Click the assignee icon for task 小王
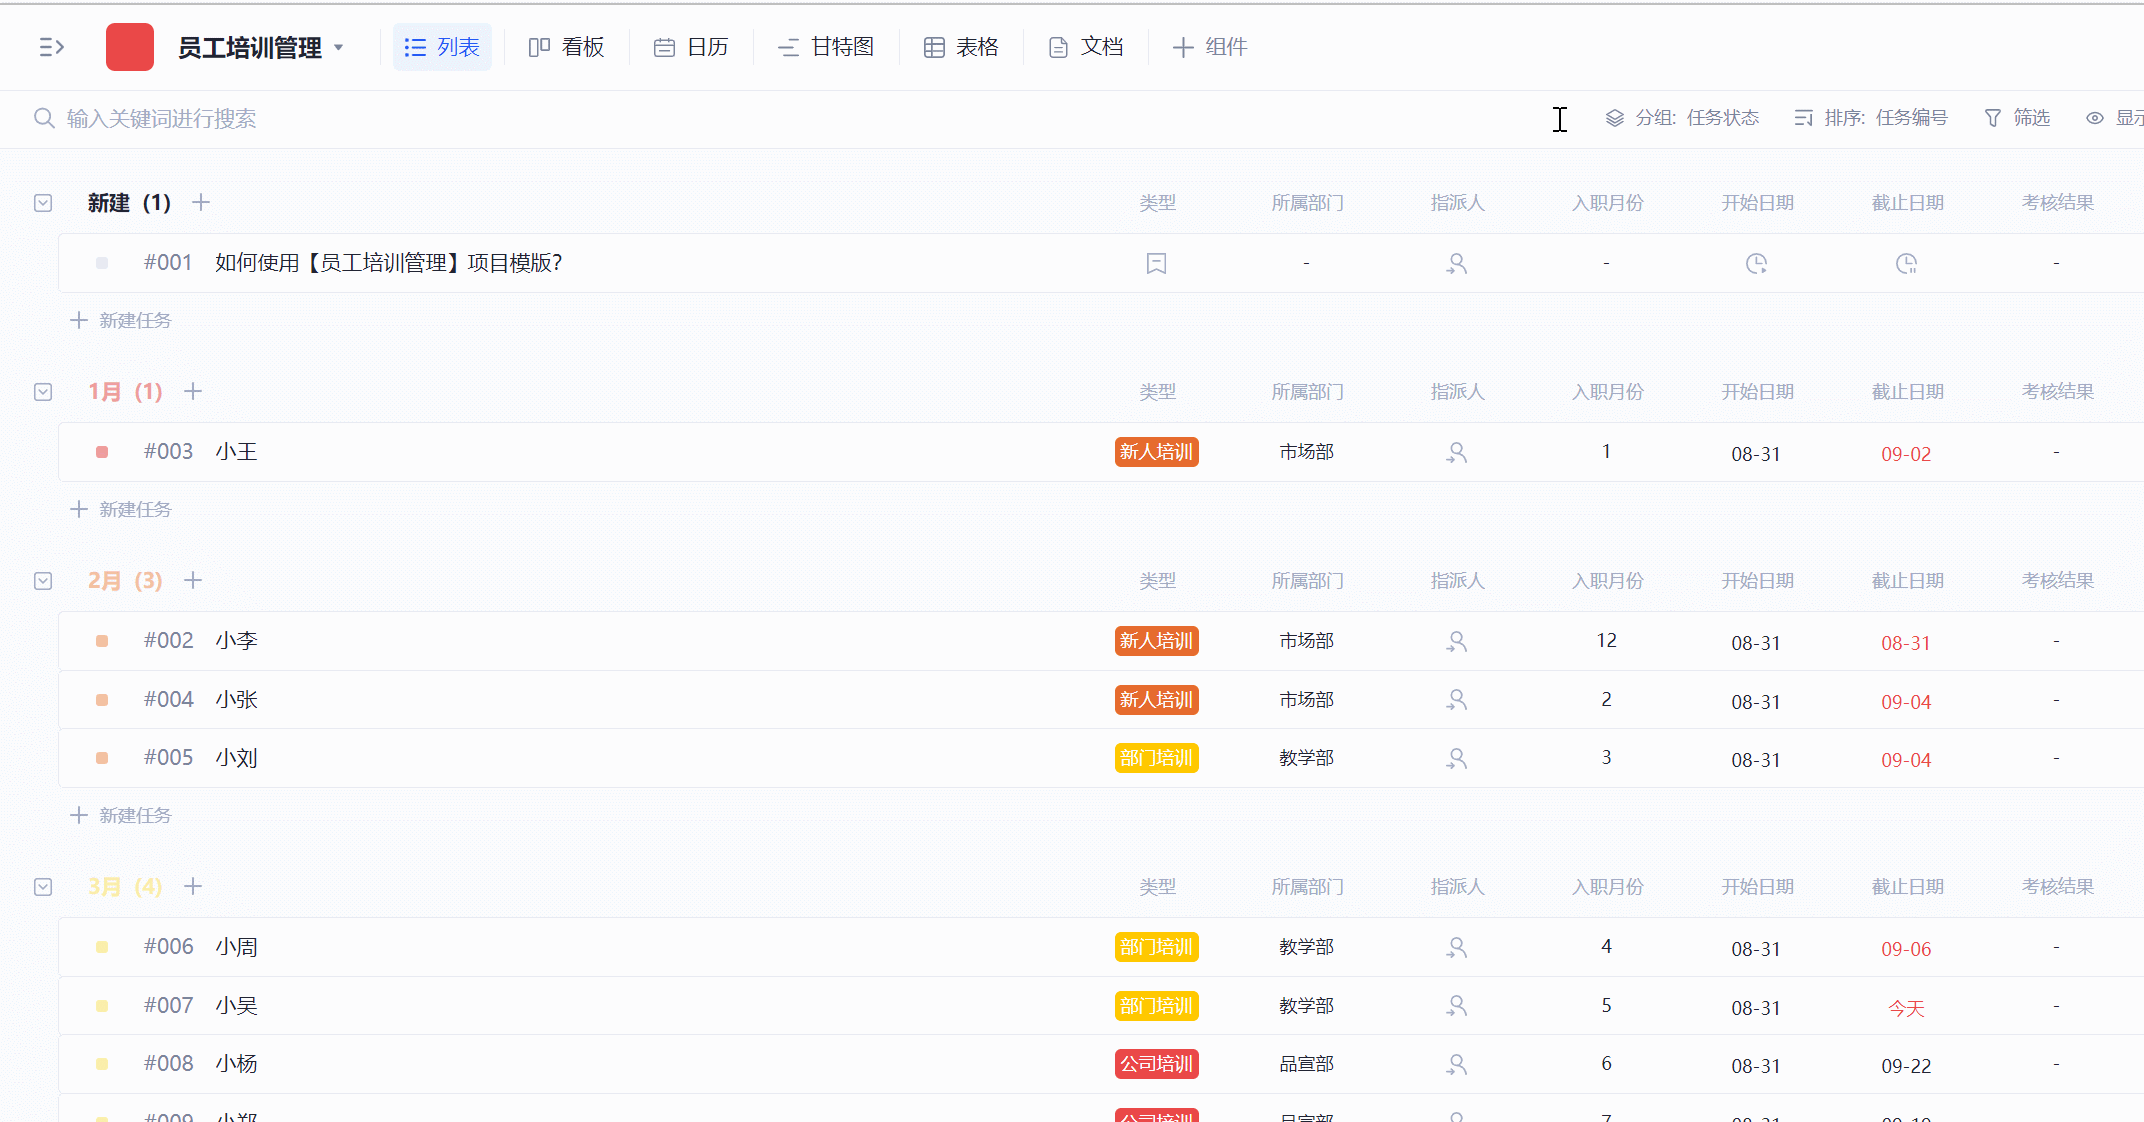 pyautogui.click(x=1457, y=453)
